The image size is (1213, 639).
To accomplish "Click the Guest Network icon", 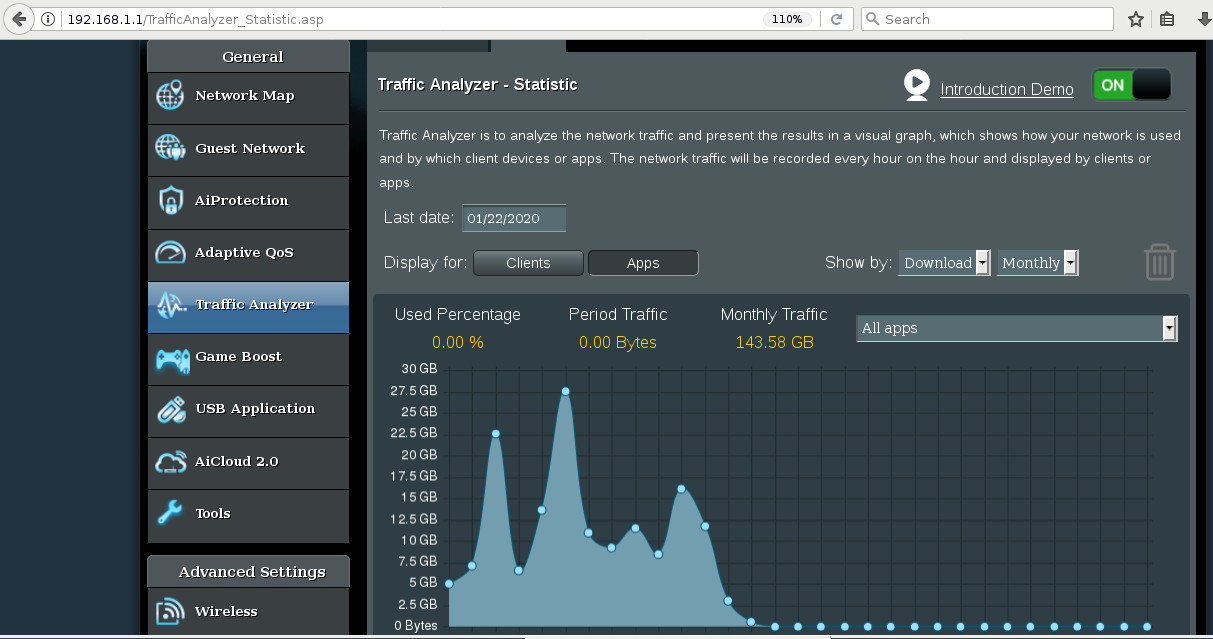I will tap(170, 148).
